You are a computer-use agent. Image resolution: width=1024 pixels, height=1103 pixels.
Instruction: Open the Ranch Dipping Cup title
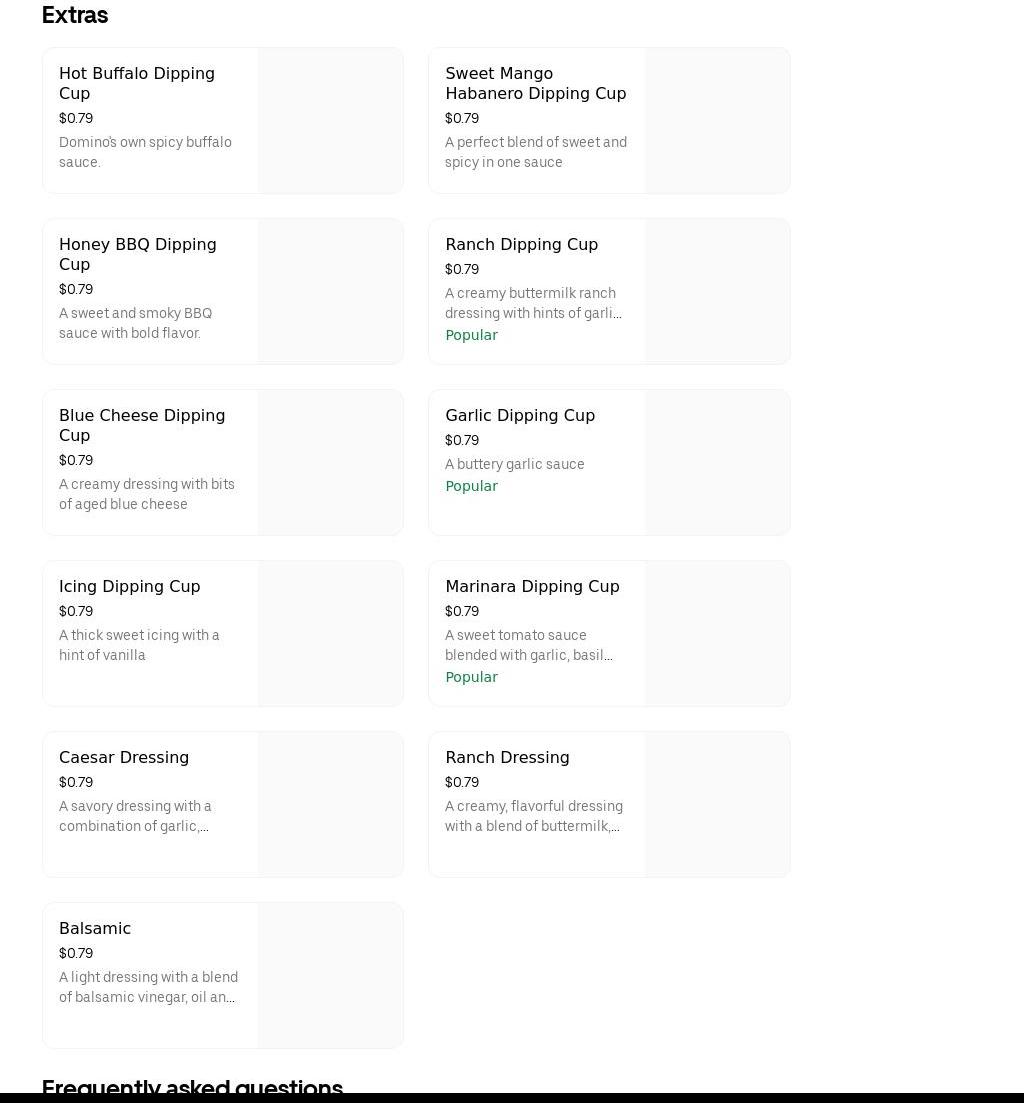521,245
